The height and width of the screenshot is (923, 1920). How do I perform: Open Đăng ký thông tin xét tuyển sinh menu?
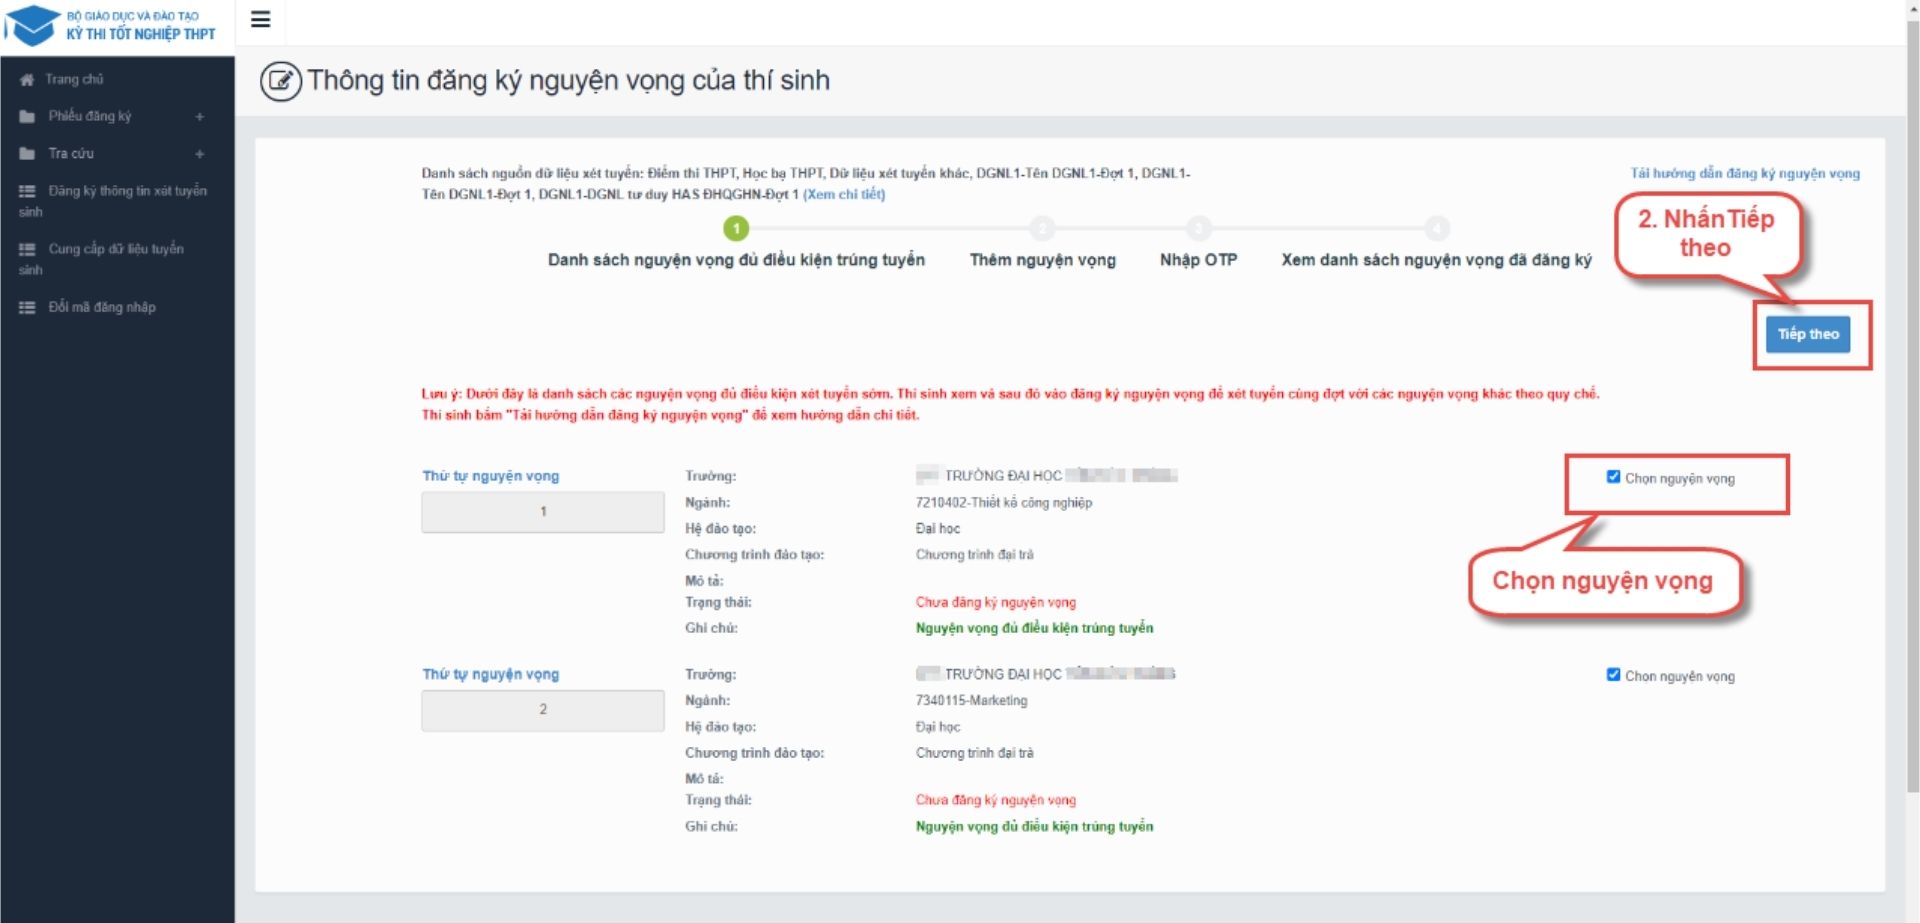point(126,191)
